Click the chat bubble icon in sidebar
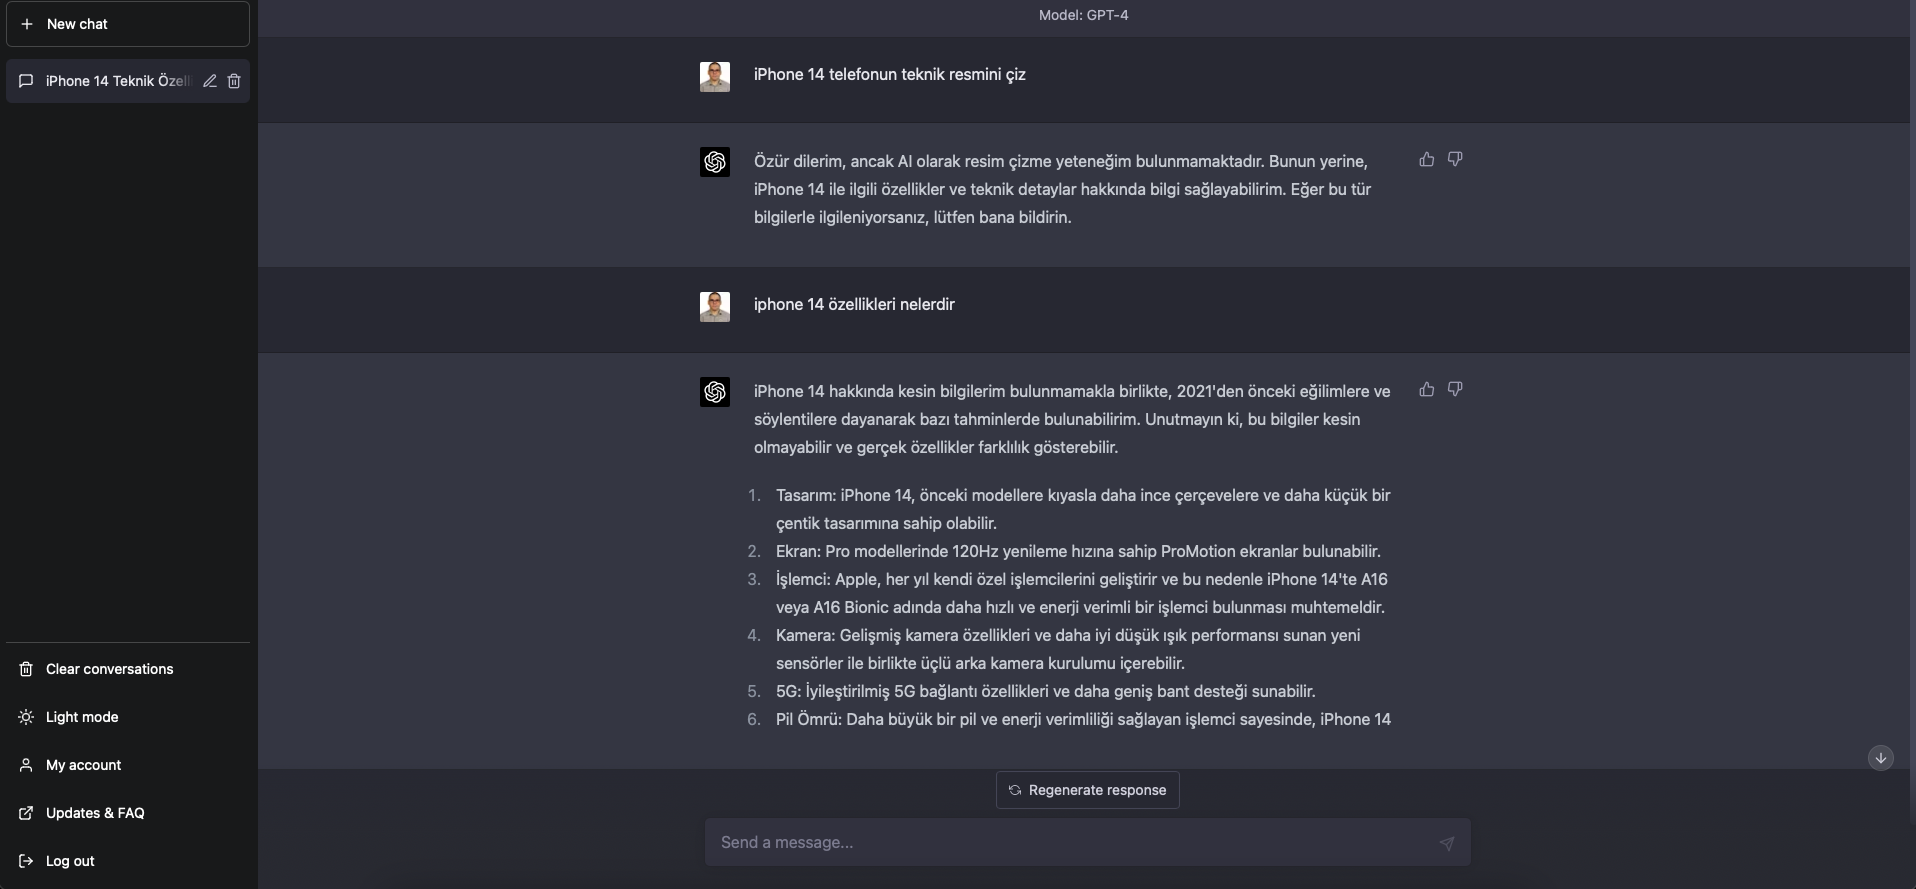Screen dimensions: 1916x889 (x=27, y=81)
